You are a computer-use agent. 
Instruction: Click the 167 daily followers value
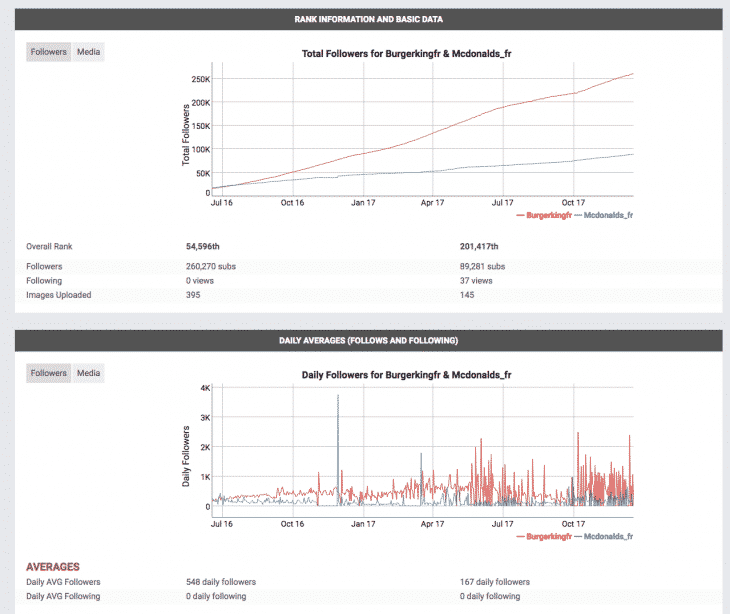point(494,582)
